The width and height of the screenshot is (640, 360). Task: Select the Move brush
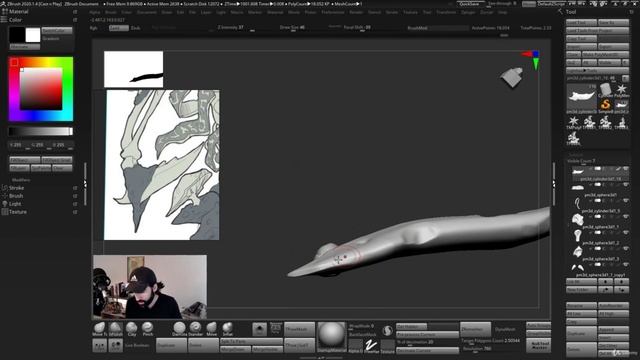(x=211, y=329)
